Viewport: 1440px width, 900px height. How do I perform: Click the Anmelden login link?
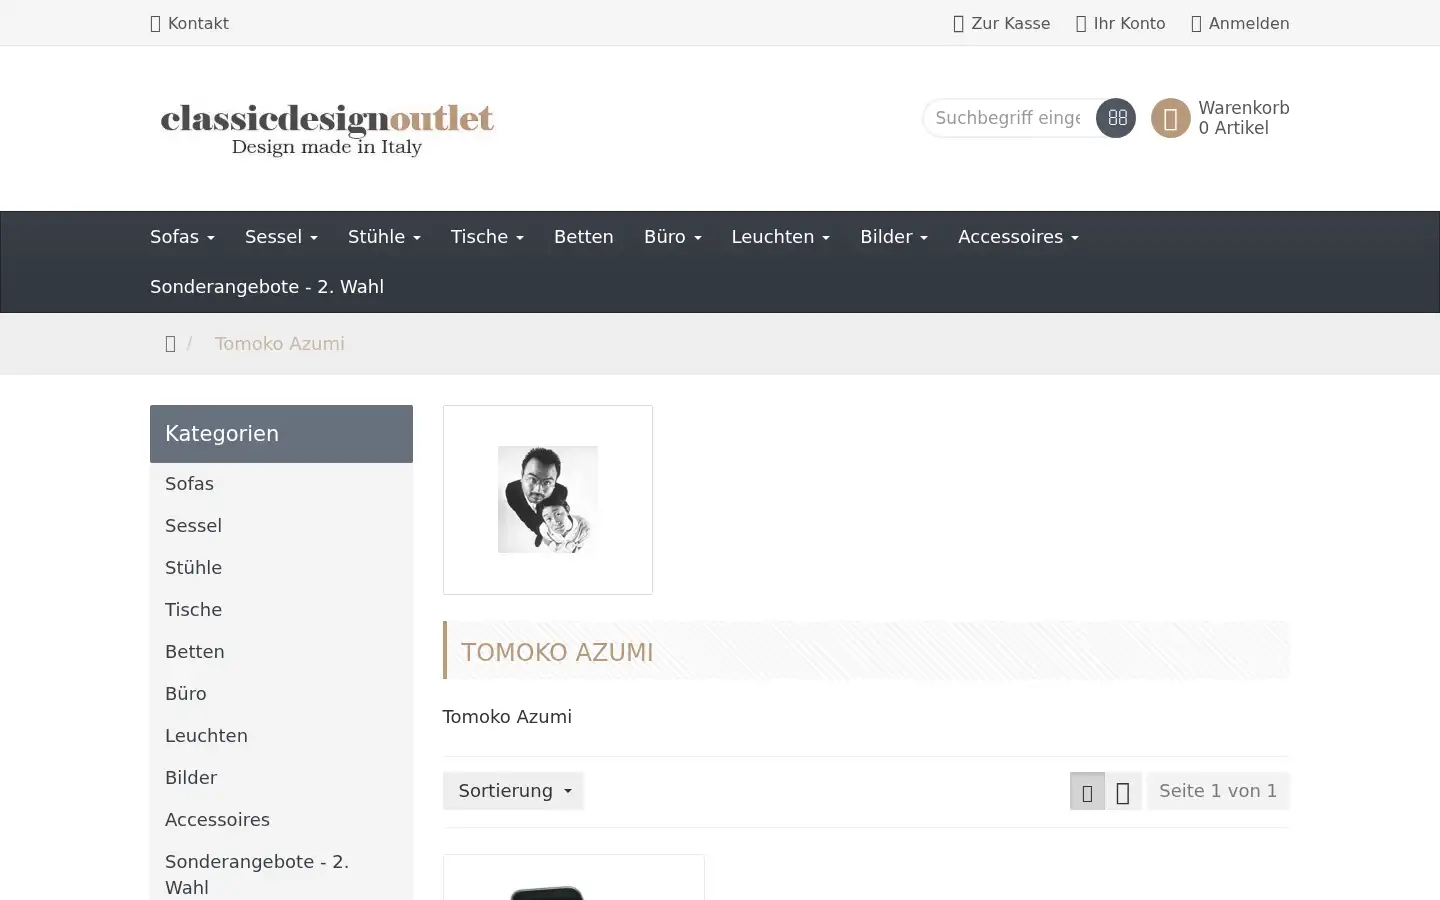pos(1240,23)
